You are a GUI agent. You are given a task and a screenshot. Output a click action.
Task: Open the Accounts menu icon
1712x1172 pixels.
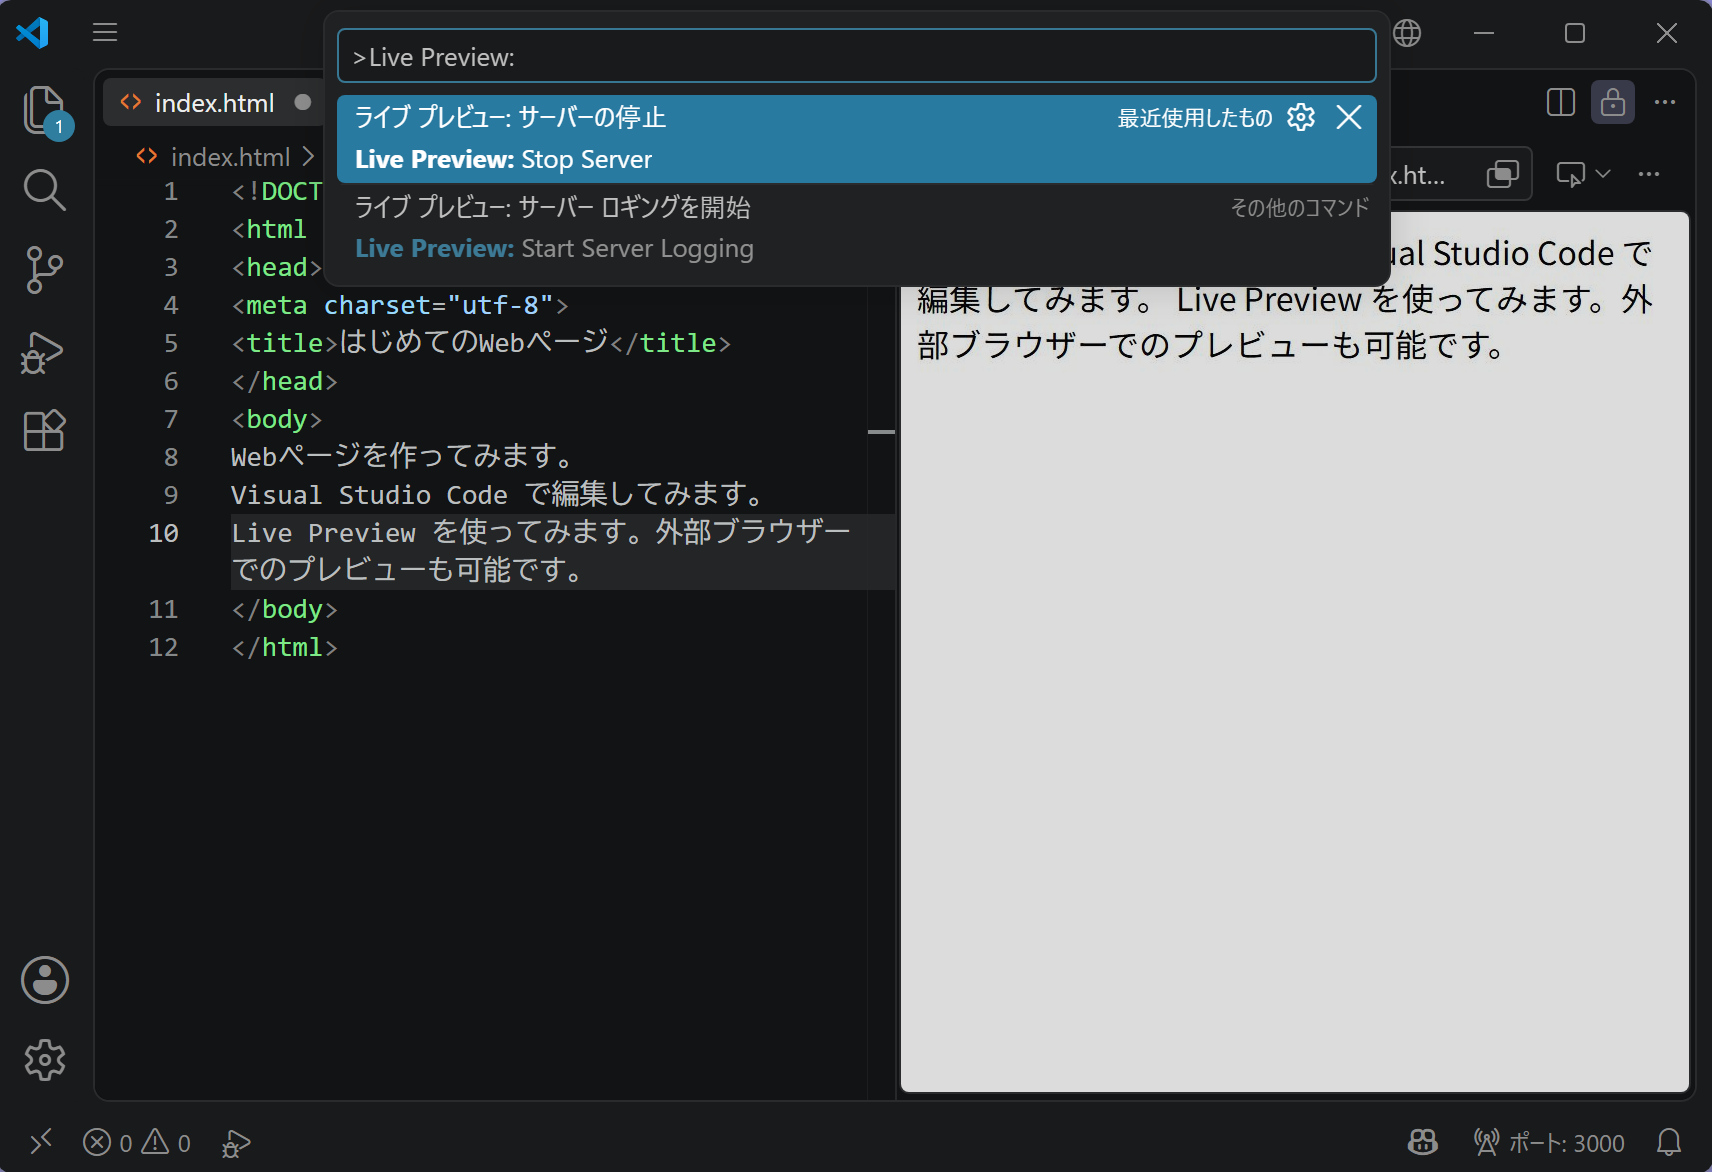pyautogui.click(x=45, y=980)
